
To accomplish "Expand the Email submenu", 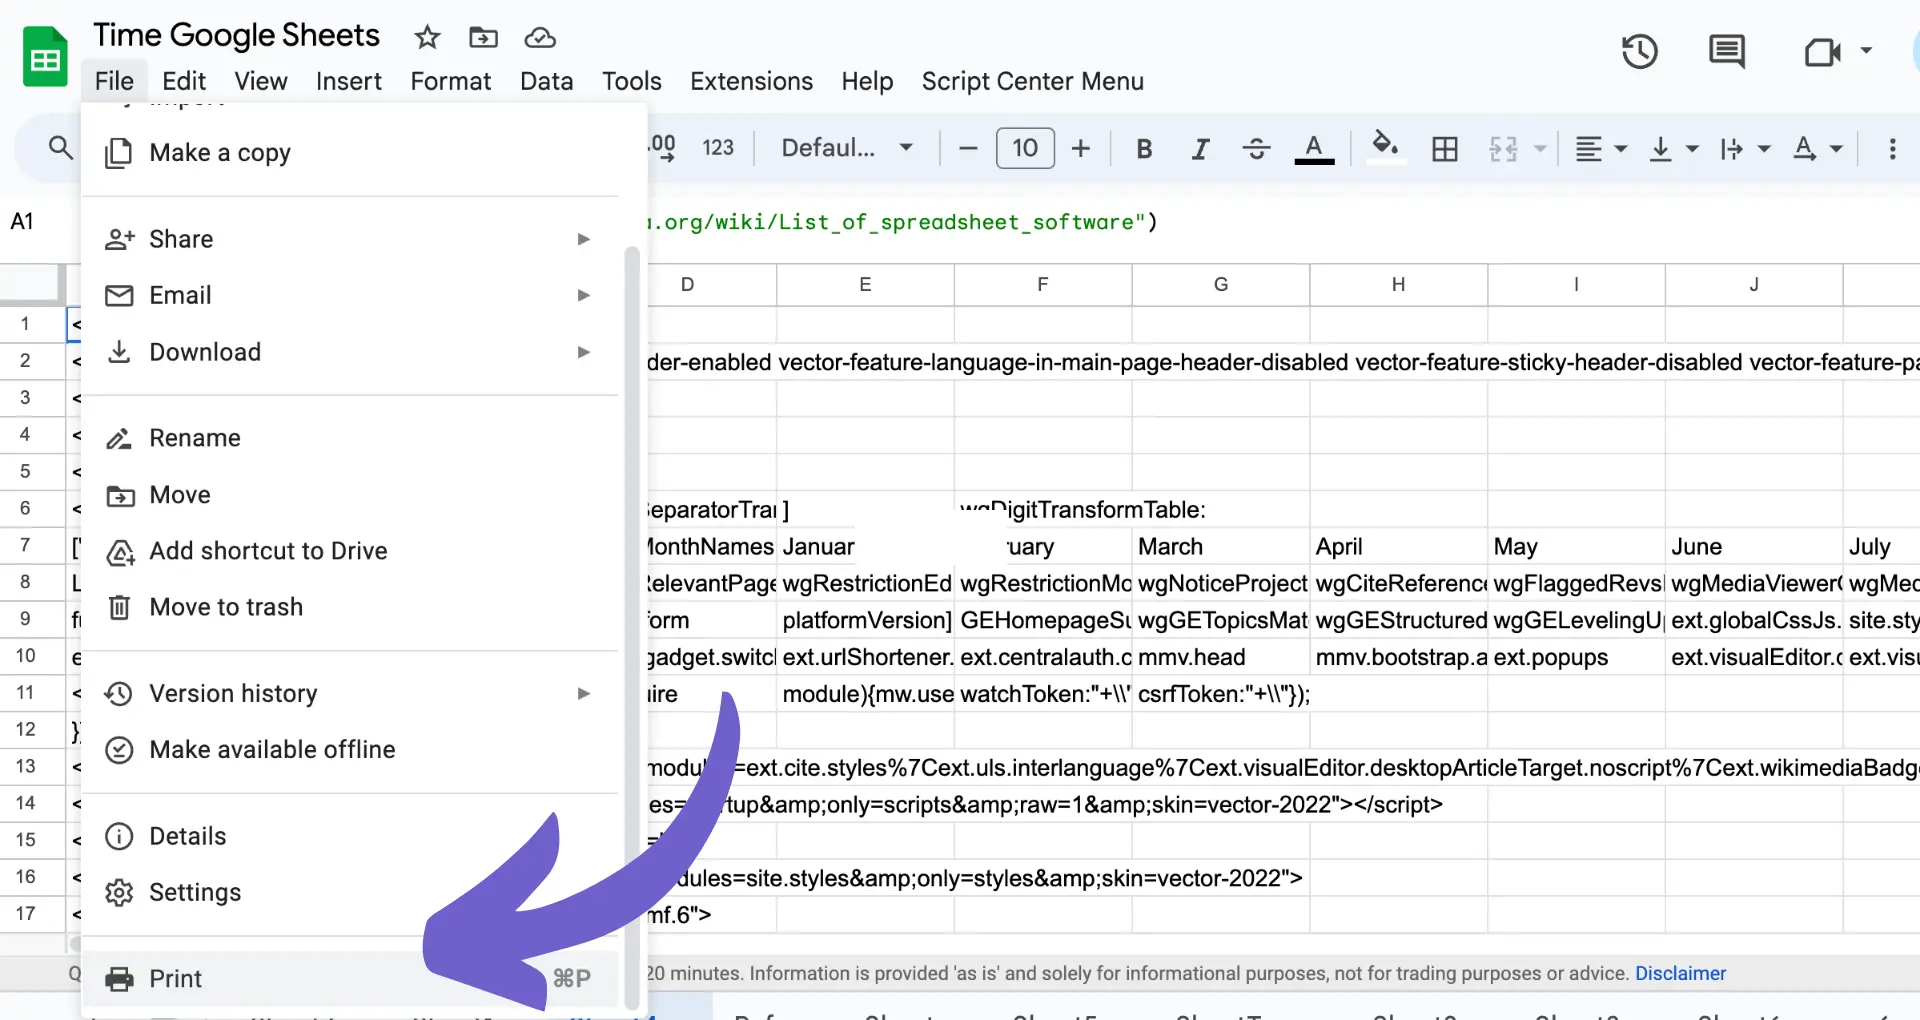I will coord(350,295).
